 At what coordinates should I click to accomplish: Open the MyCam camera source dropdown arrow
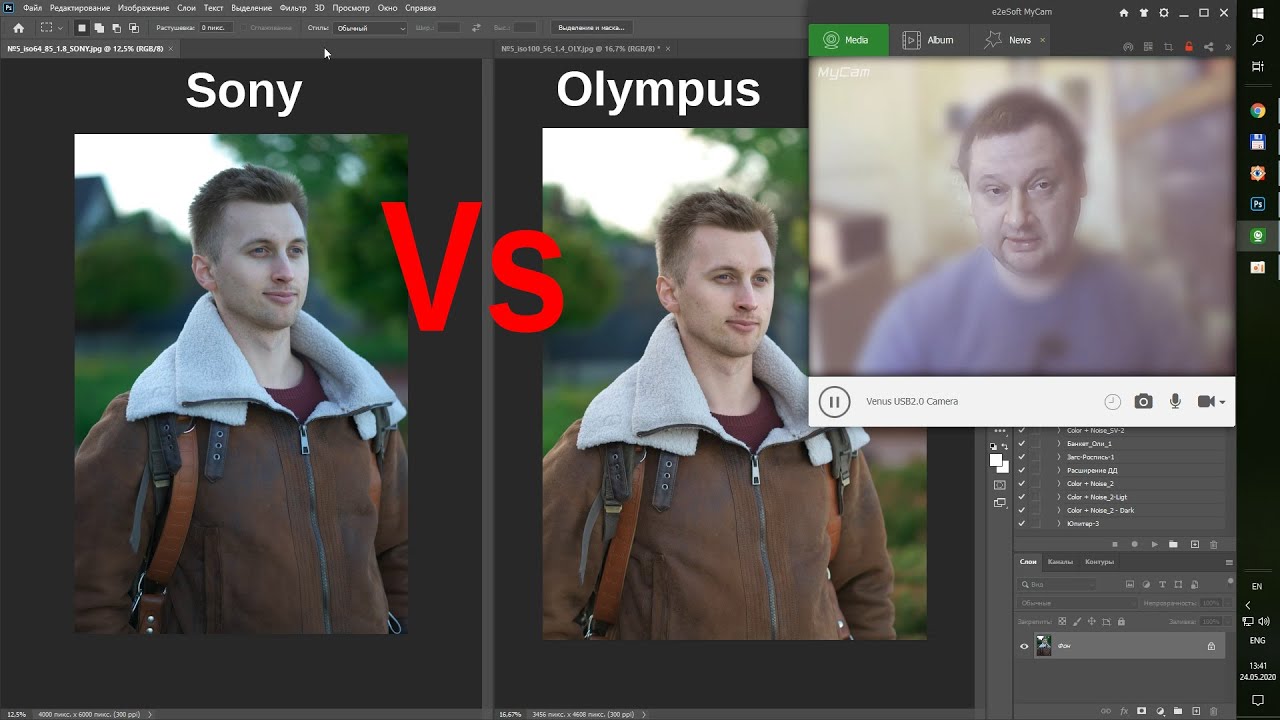pyautogui.click(x=1222, y=402)
